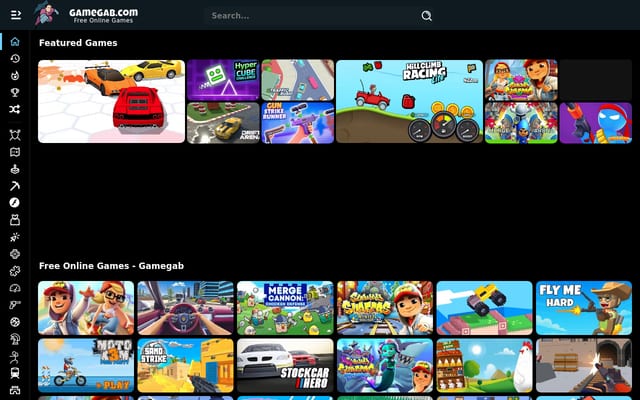The width and height of the screenshot is (640, 400).
Task: Open the Fly Me Hard game
Action: pyautogui.click(x=584, y=308)
